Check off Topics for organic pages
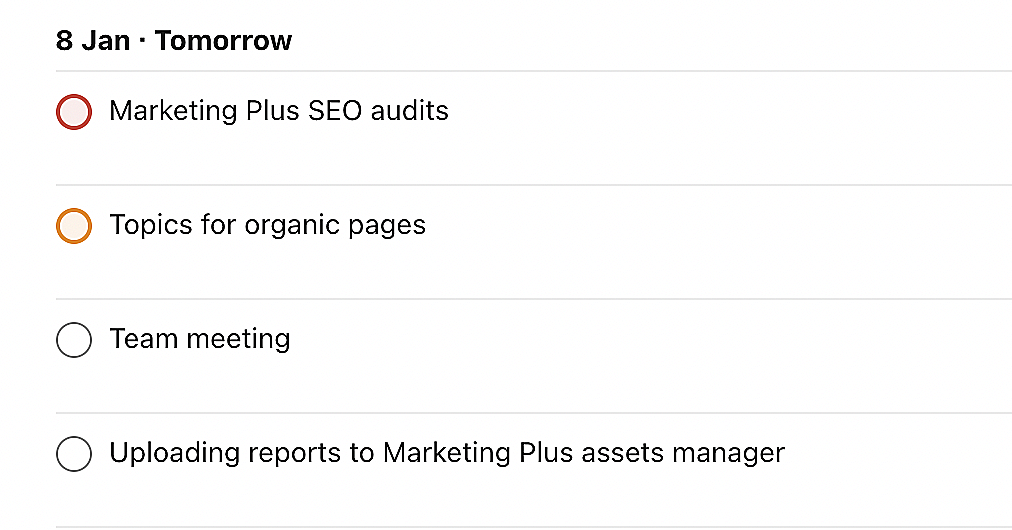The height and width of the screenshot is (530, 1012). (x=74, y=226)
